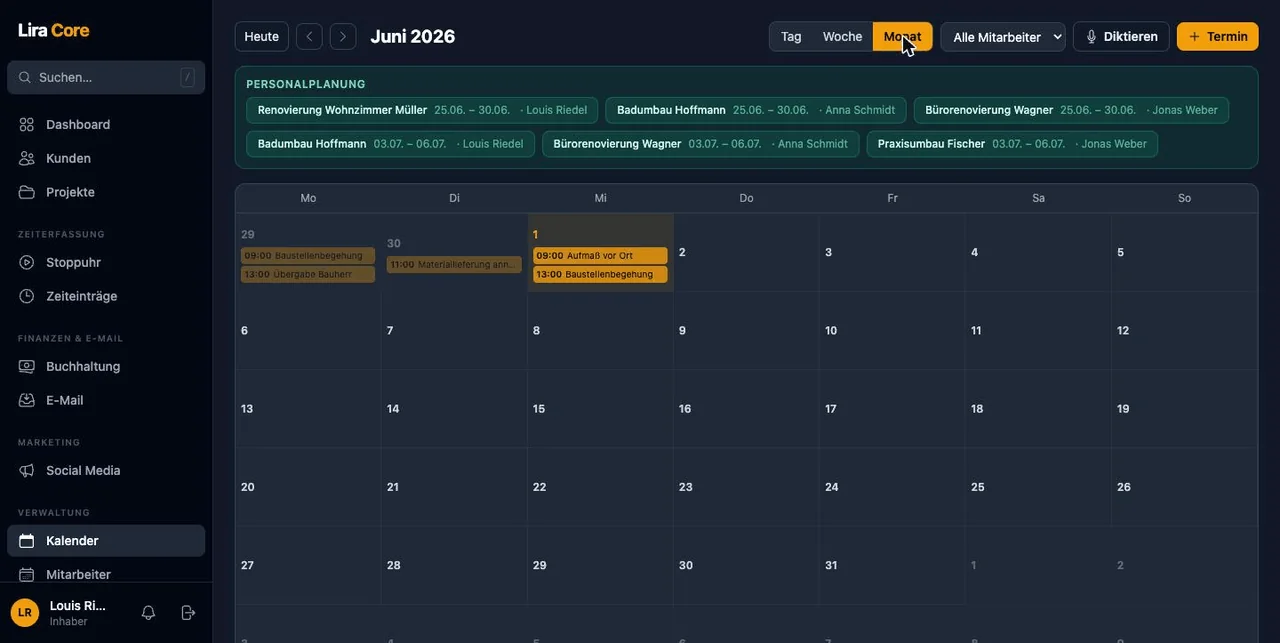Open Social Media in the sidebar
Image resolution: width=1280 pixels, height=643 pixels.
[x=106, y=470]
